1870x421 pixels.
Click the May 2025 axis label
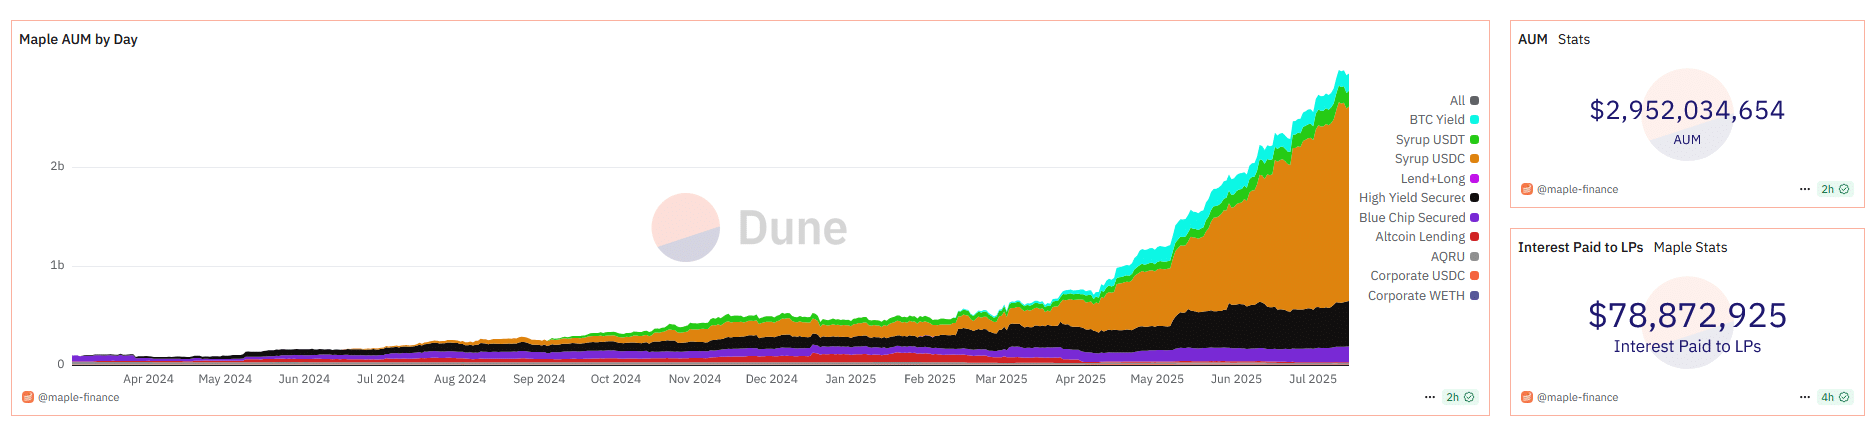click(1157, 379)
